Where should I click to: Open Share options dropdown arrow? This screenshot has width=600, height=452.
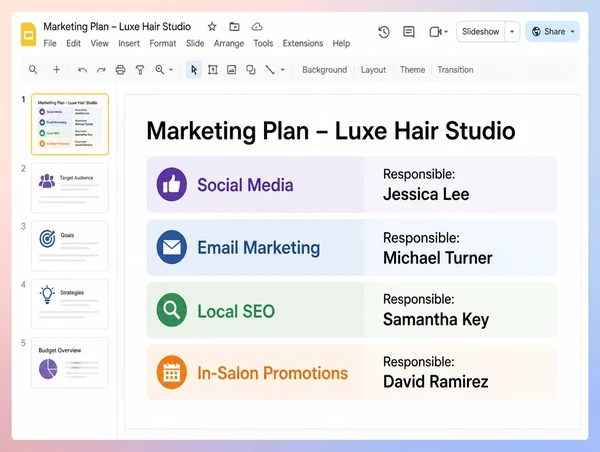[572, 32]
